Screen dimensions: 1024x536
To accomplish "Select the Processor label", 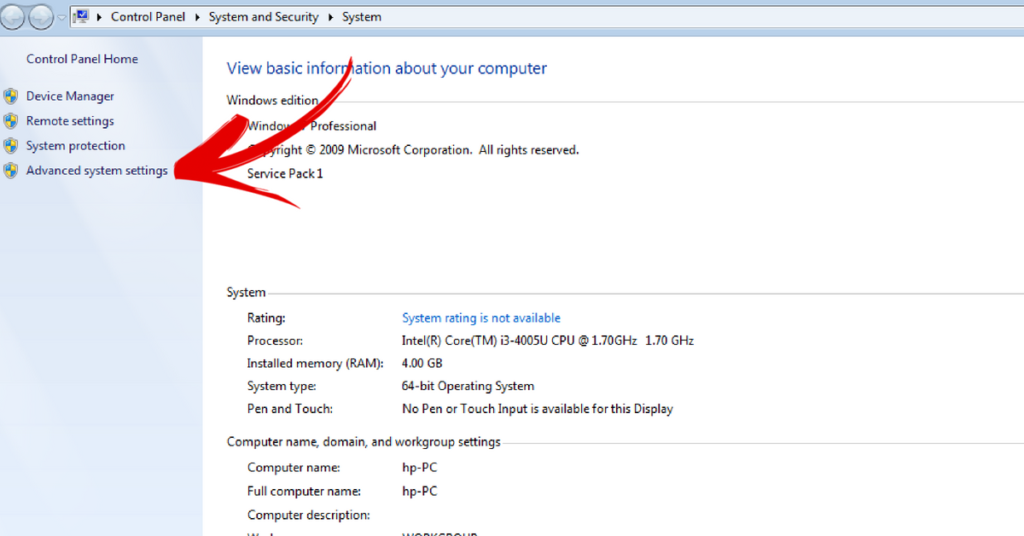I will tap(275, 341).
